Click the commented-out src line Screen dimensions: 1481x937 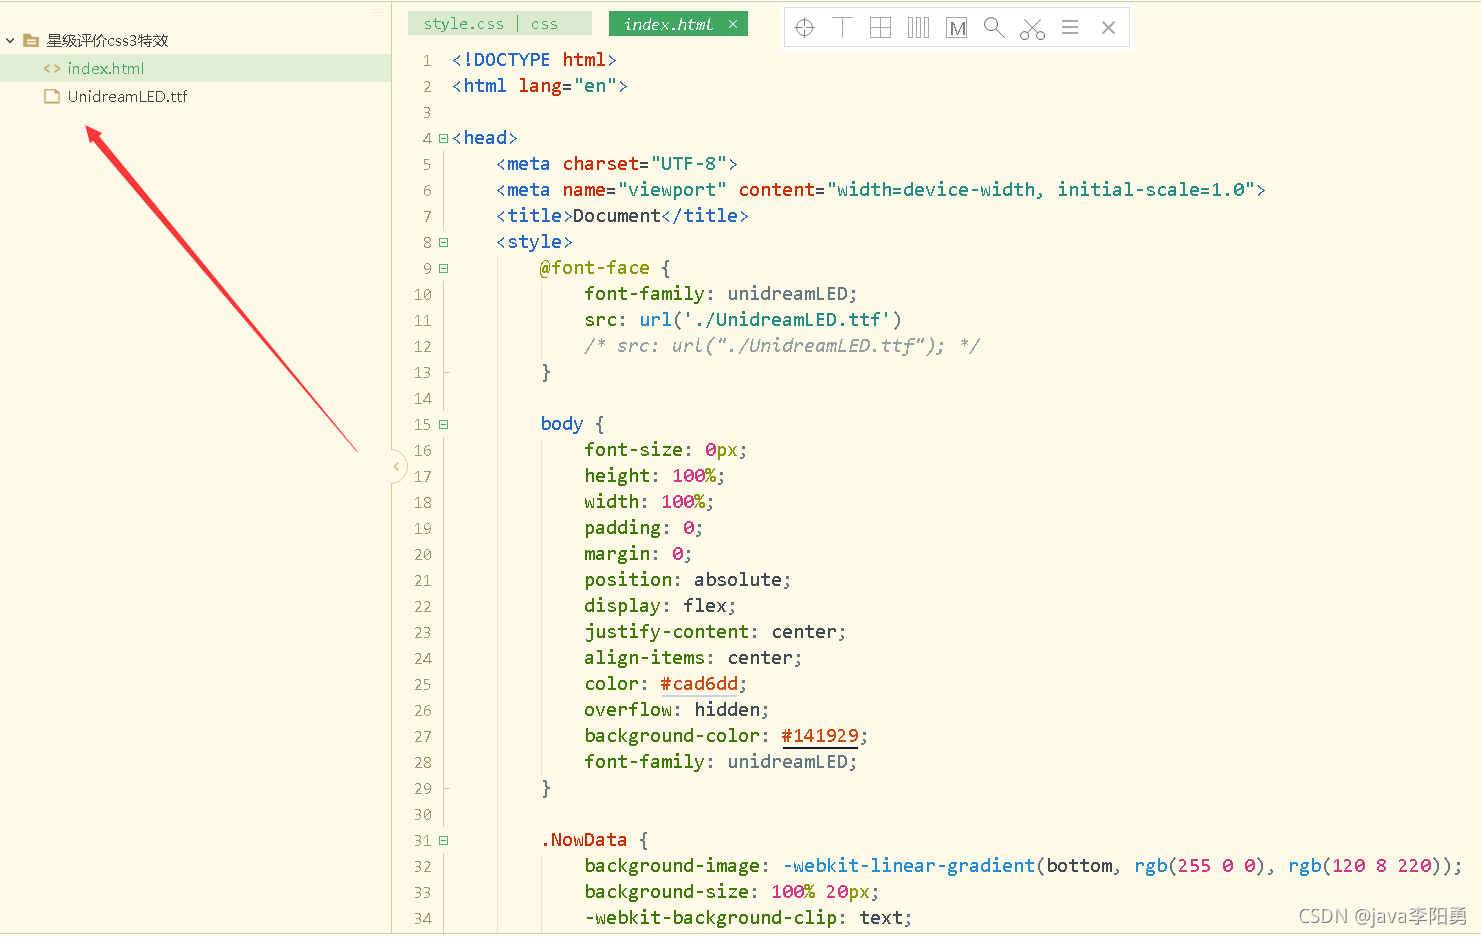coord(782,346)
